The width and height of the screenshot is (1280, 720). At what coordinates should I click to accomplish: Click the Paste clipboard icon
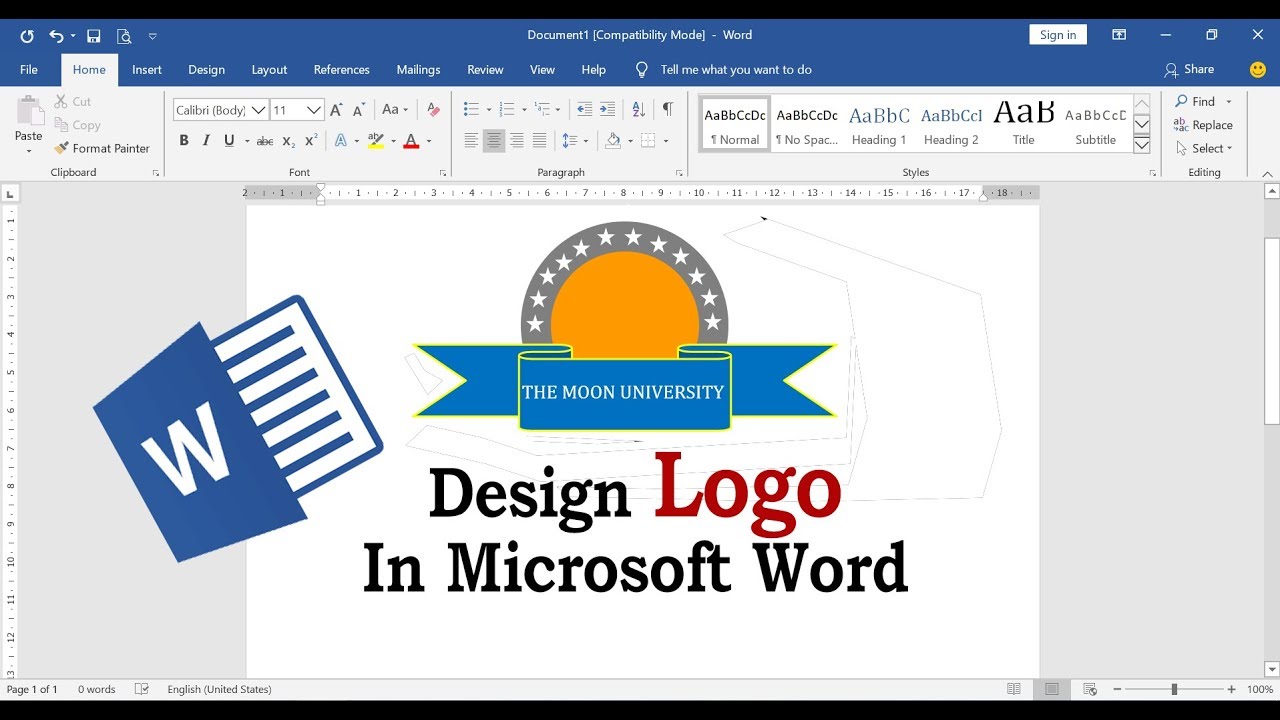[29, 110]
